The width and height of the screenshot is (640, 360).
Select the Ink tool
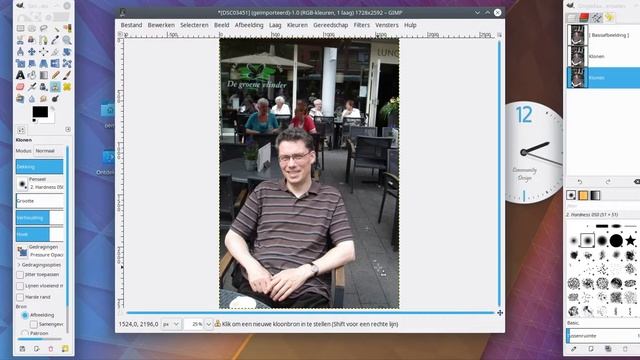point(44,87)
